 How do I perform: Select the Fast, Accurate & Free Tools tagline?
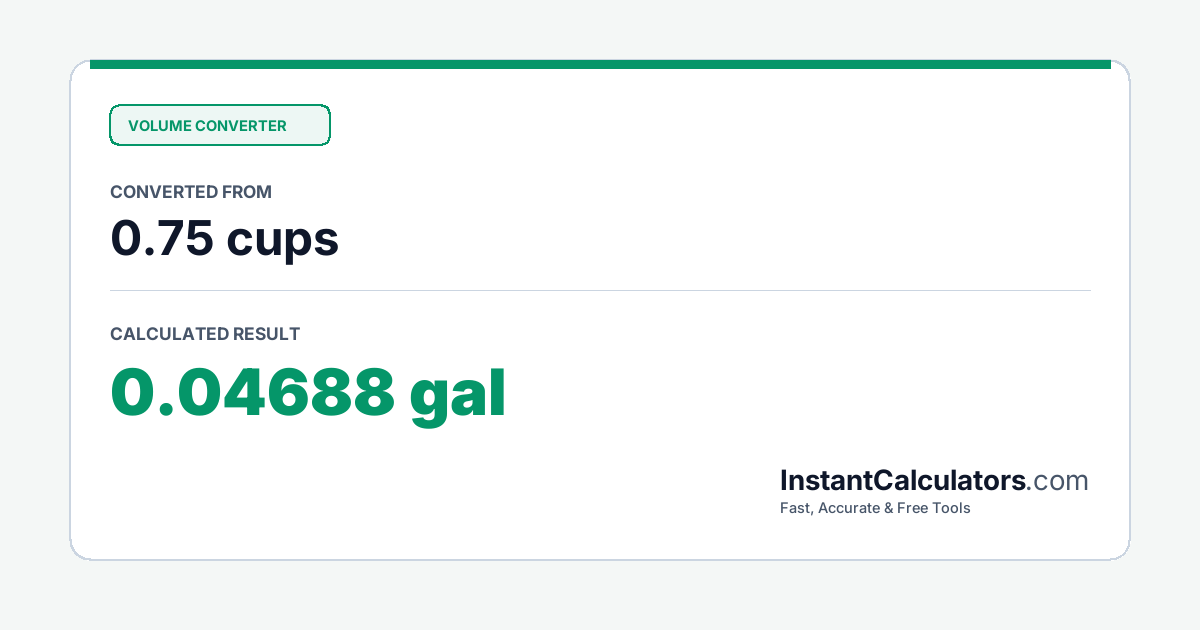click(x=875, y=508)
